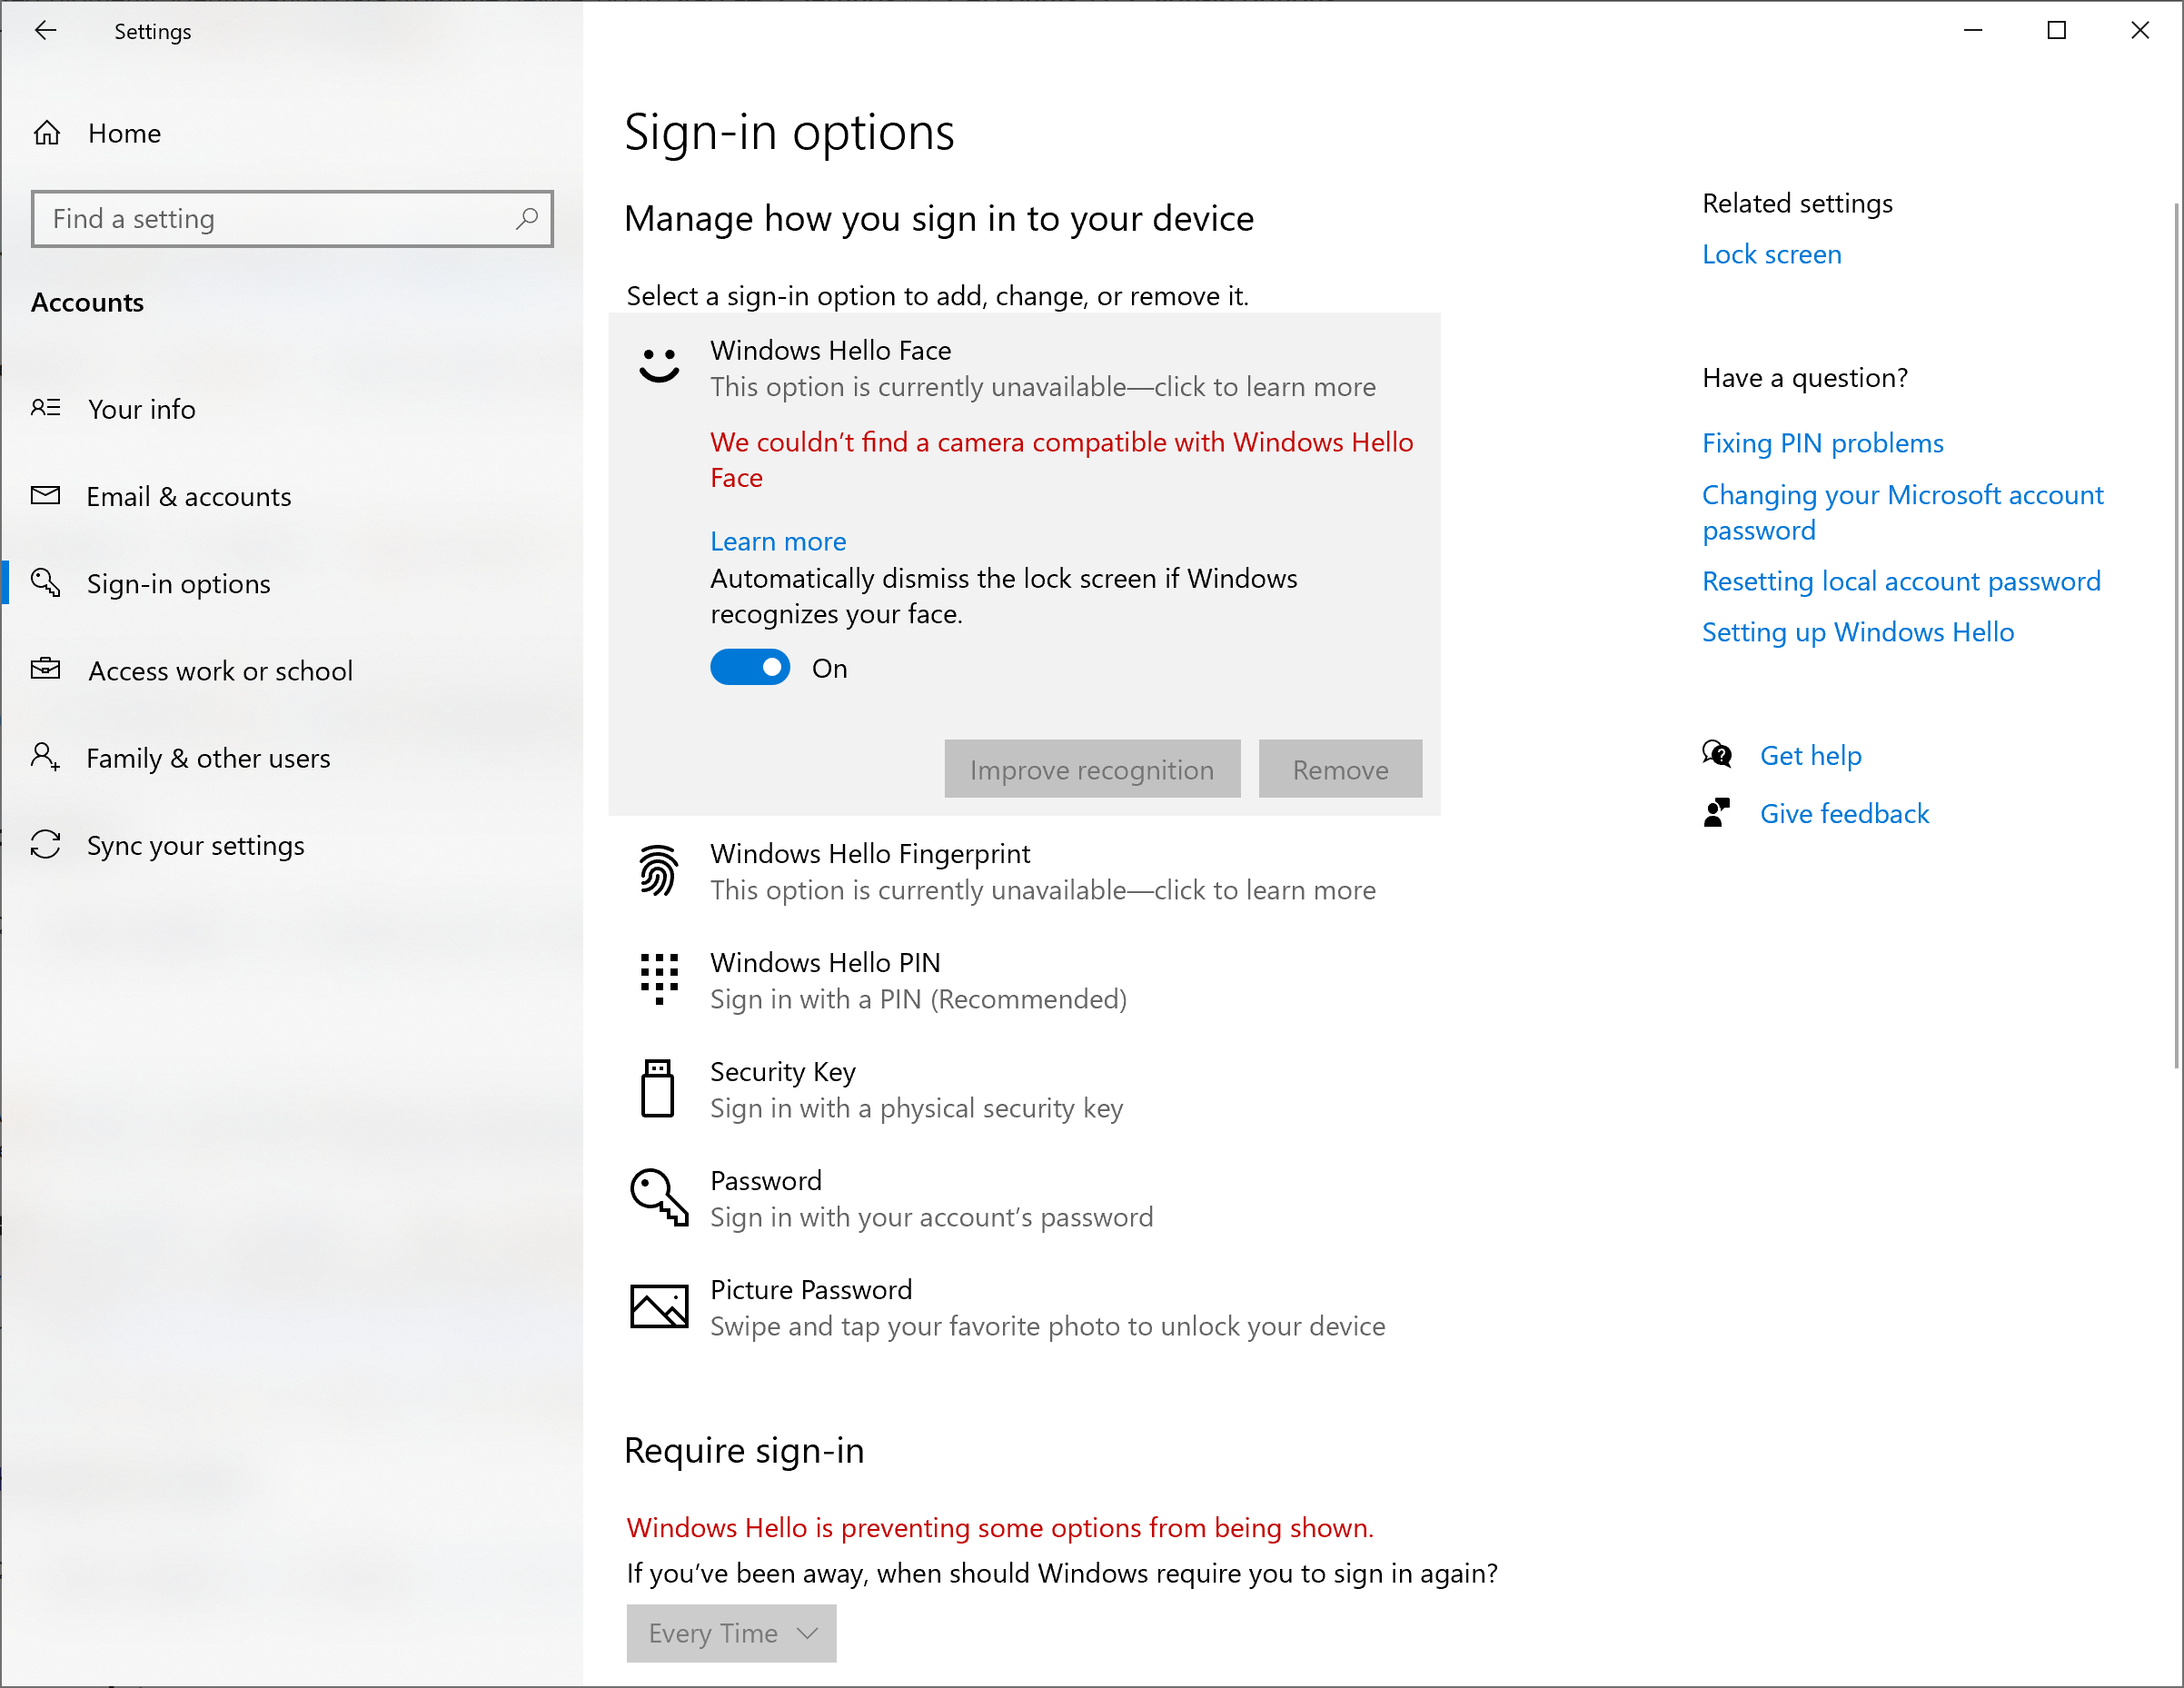Toggle off automatic lock screen dismissal
This screenshot has width=2184, height=1688.
tap(750, 668)
